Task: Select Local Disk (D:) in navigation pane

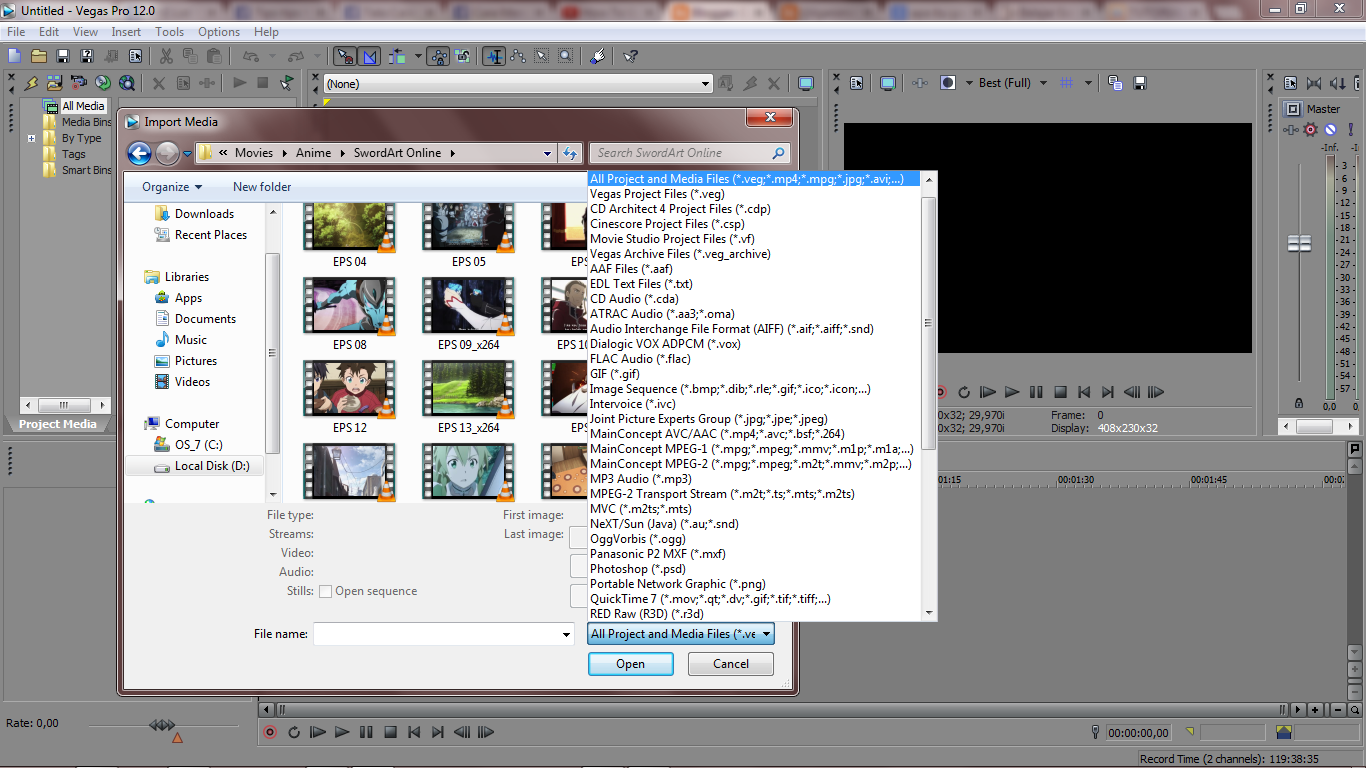Action: pyautogui.click(x=212, y=466)
